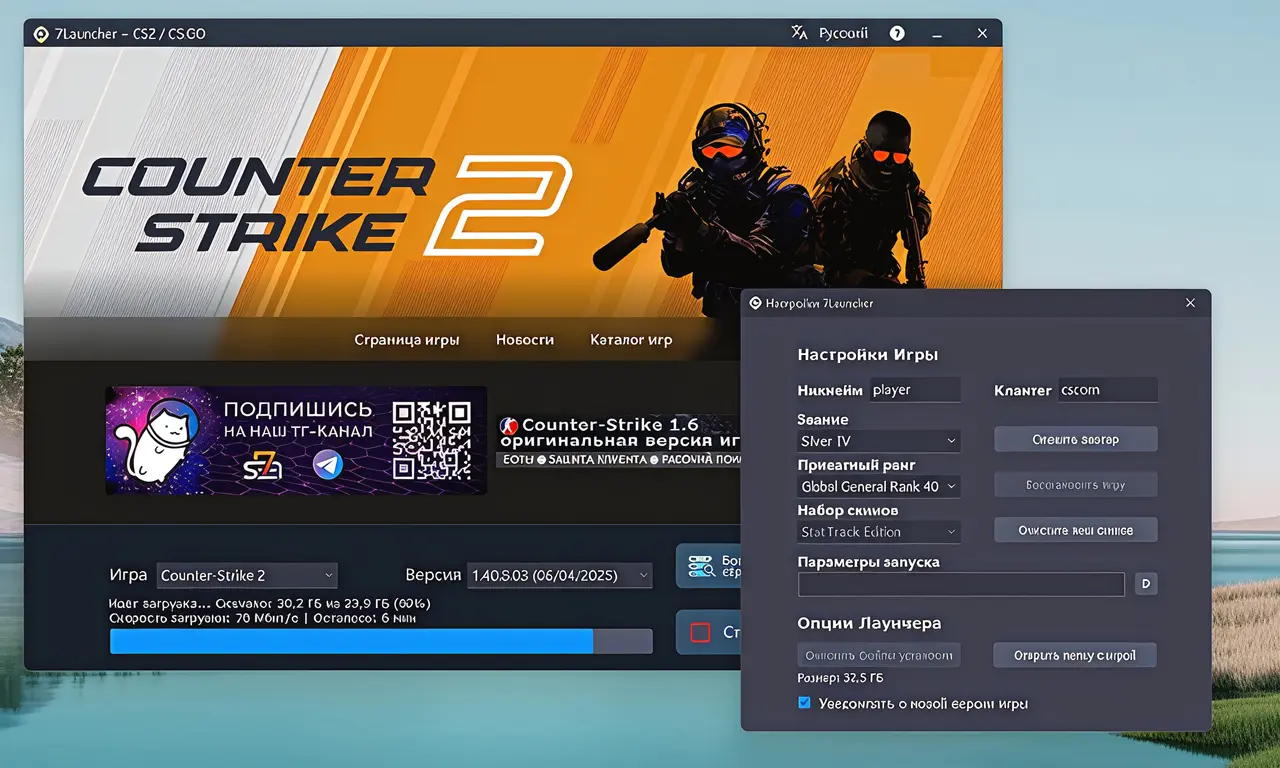Image resolution: width=1280 pixels, height=768 pixels.
Task: Click the blue download progress bar
Action: click(351, 642)
